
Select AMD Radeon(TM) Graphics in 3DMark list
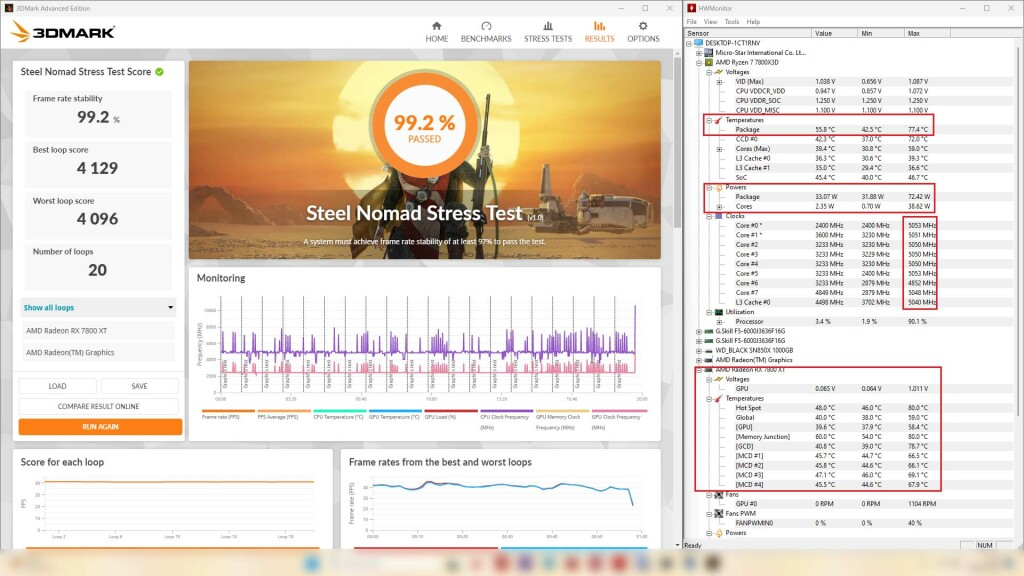click(99, 352)
